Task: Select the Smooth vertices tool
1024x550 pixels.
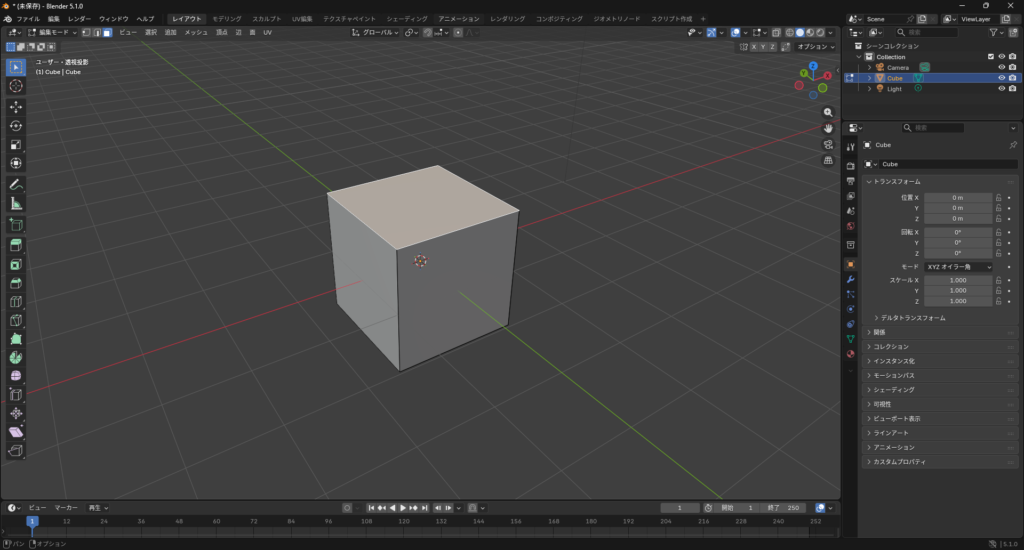Action: tap(16, 376)
